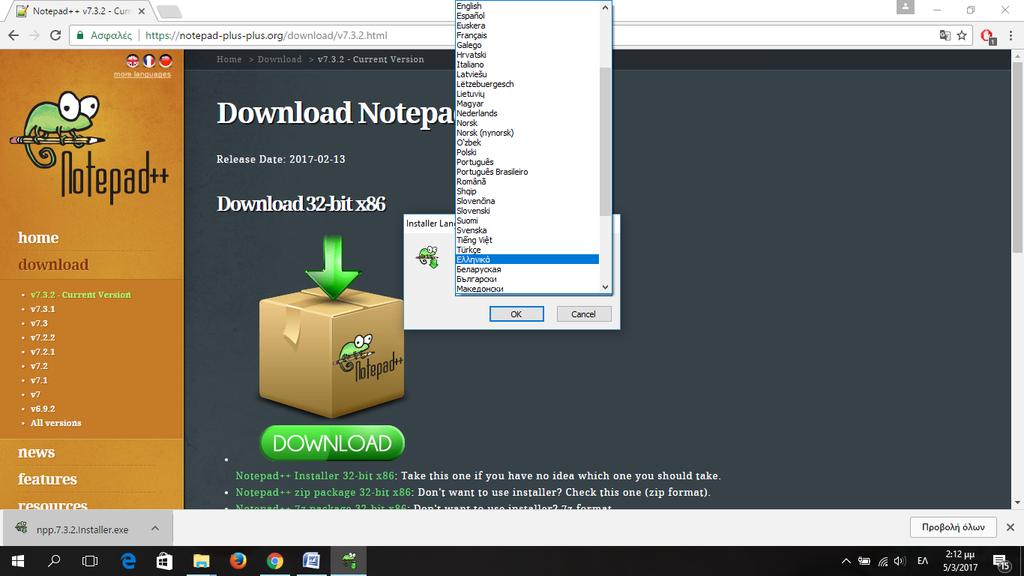Open v7.2.2 version link
Image resolution: width=1024 pixels, height=576 pixels.
(x=42, y=338)
